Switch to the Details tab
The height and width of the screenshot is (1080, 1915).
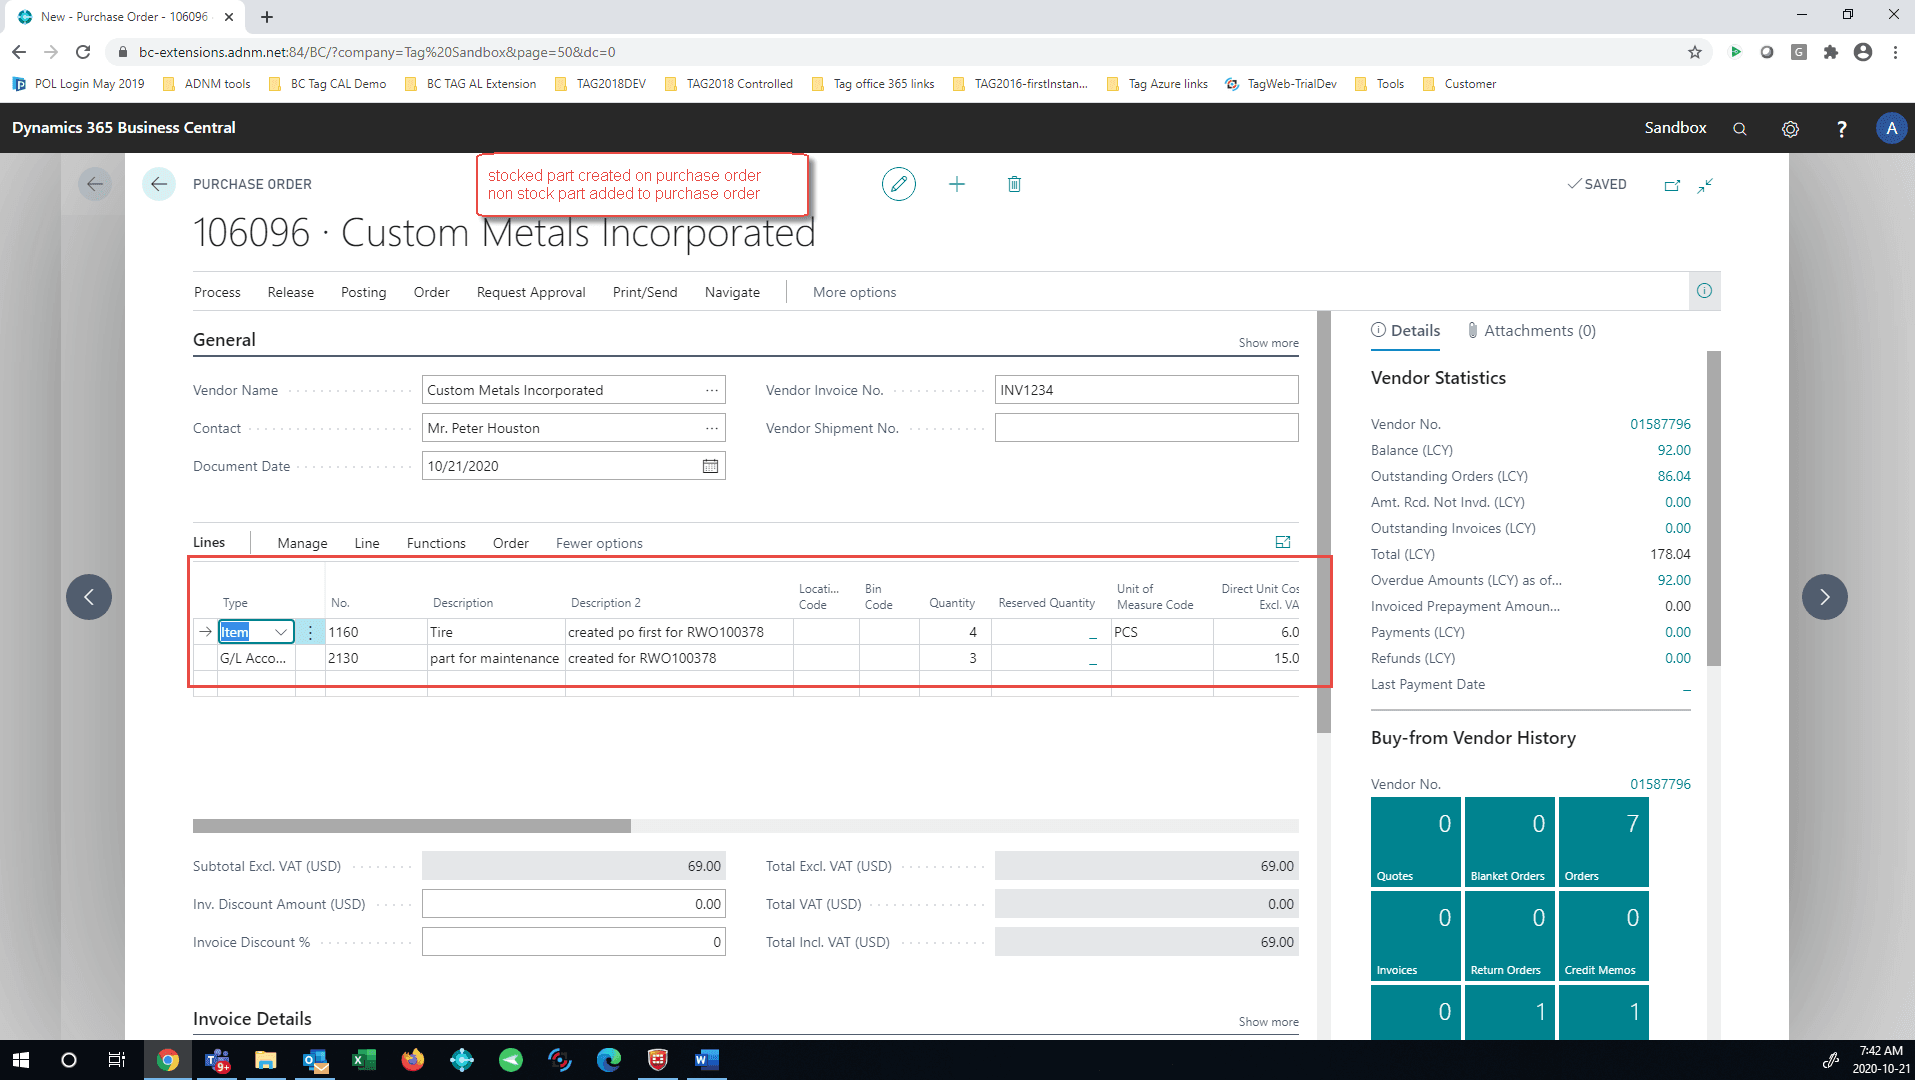pyautogui.click(x=1405, y=331)
